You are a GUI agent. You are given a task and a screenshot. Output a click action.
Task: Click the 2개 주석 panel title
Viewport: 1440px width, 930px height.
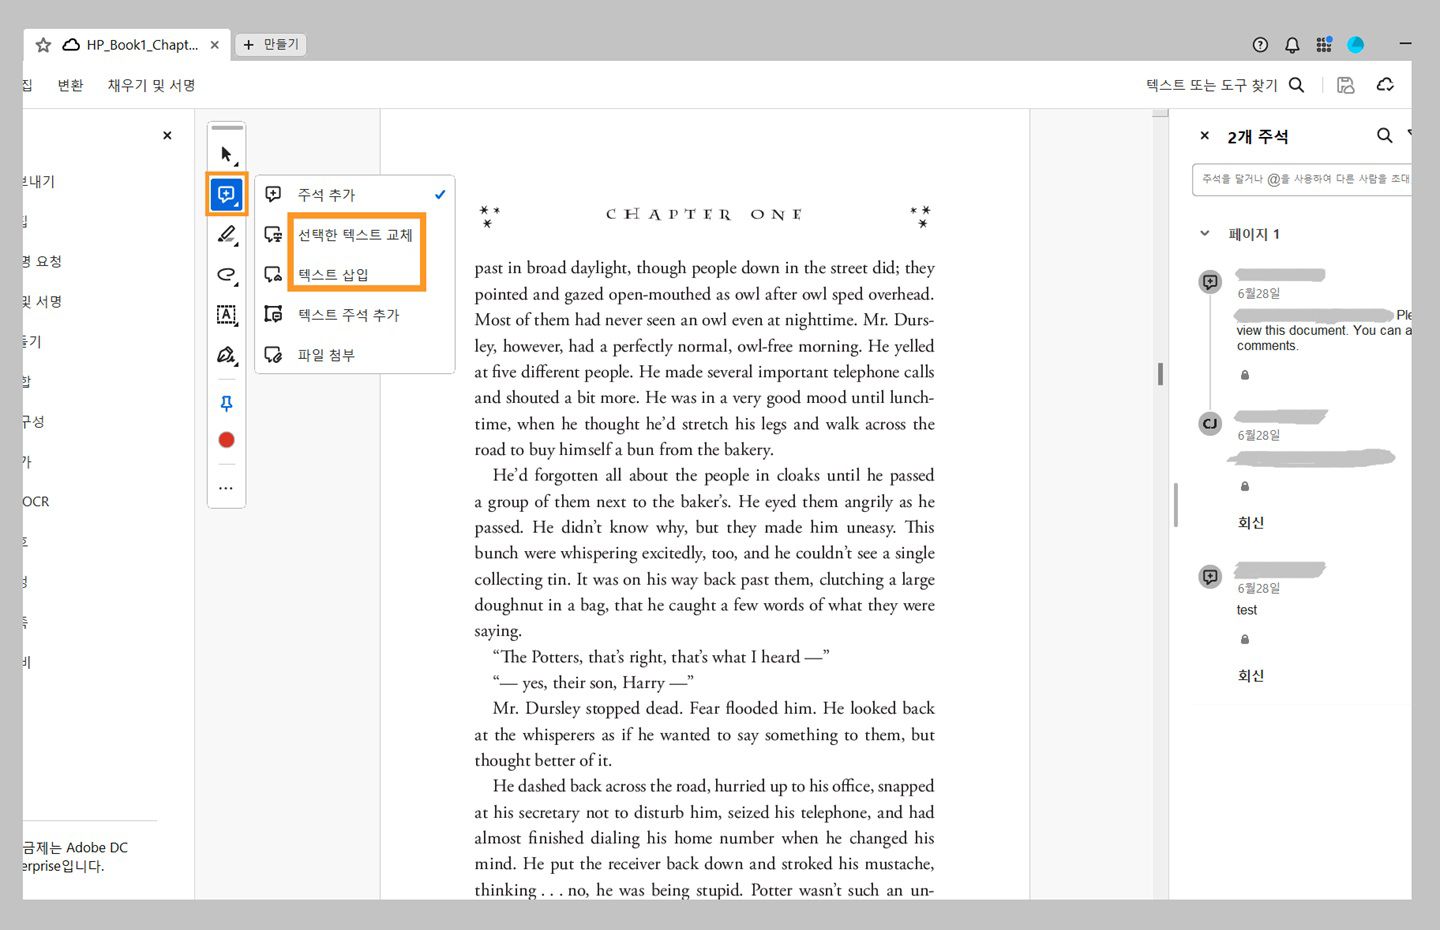[x=1258, y=136]
